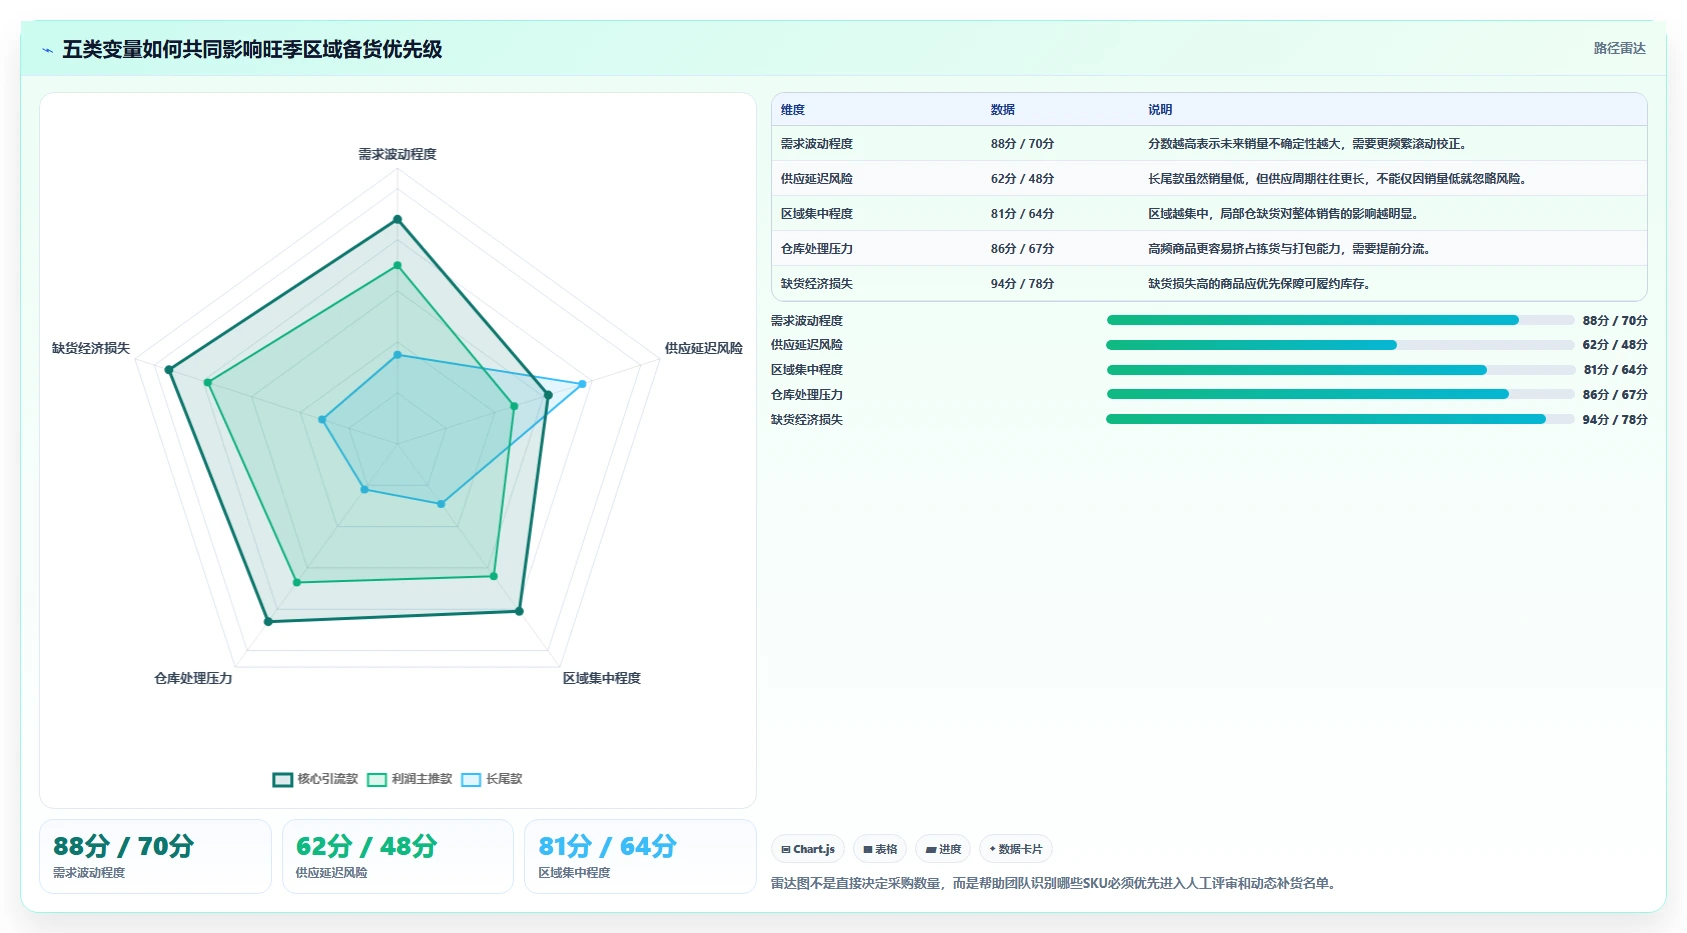Toggle the 长尾款 legend item

coord(492,779)
